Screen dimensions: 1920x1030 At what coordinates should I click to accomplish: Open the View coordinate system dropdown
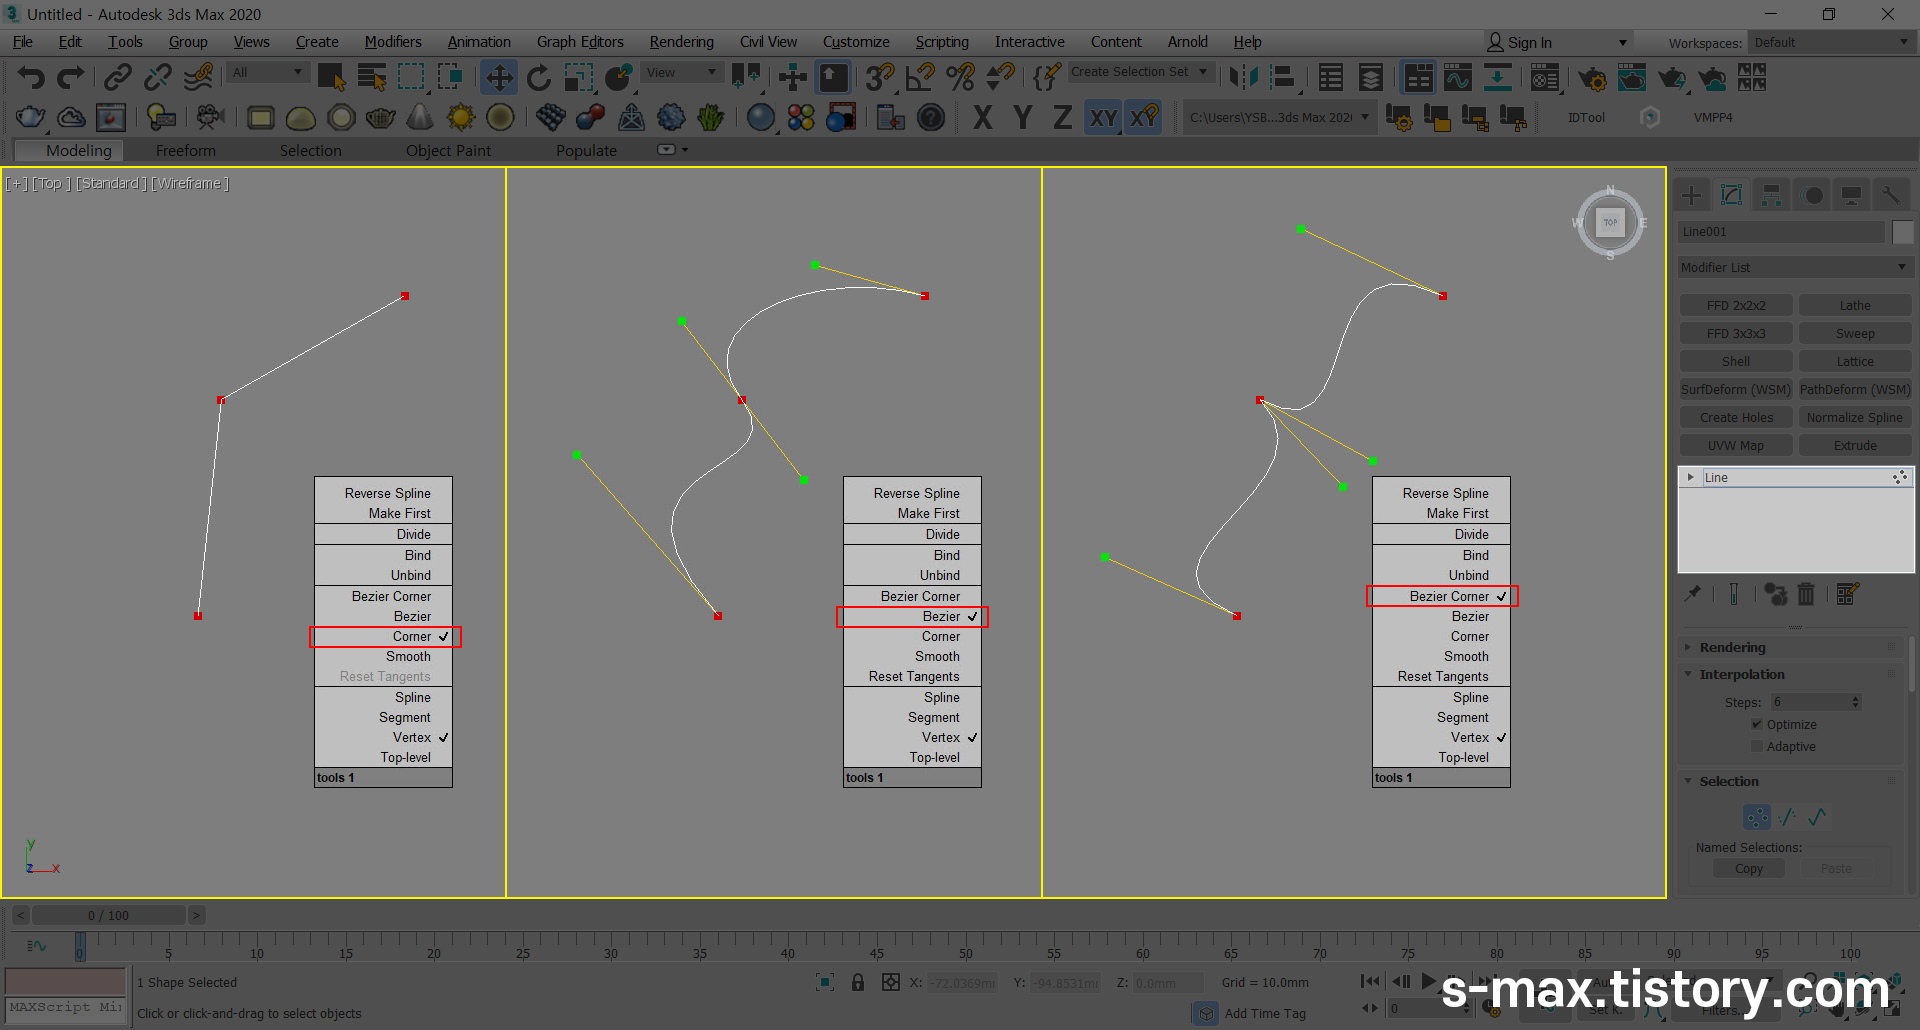[681, 72]
